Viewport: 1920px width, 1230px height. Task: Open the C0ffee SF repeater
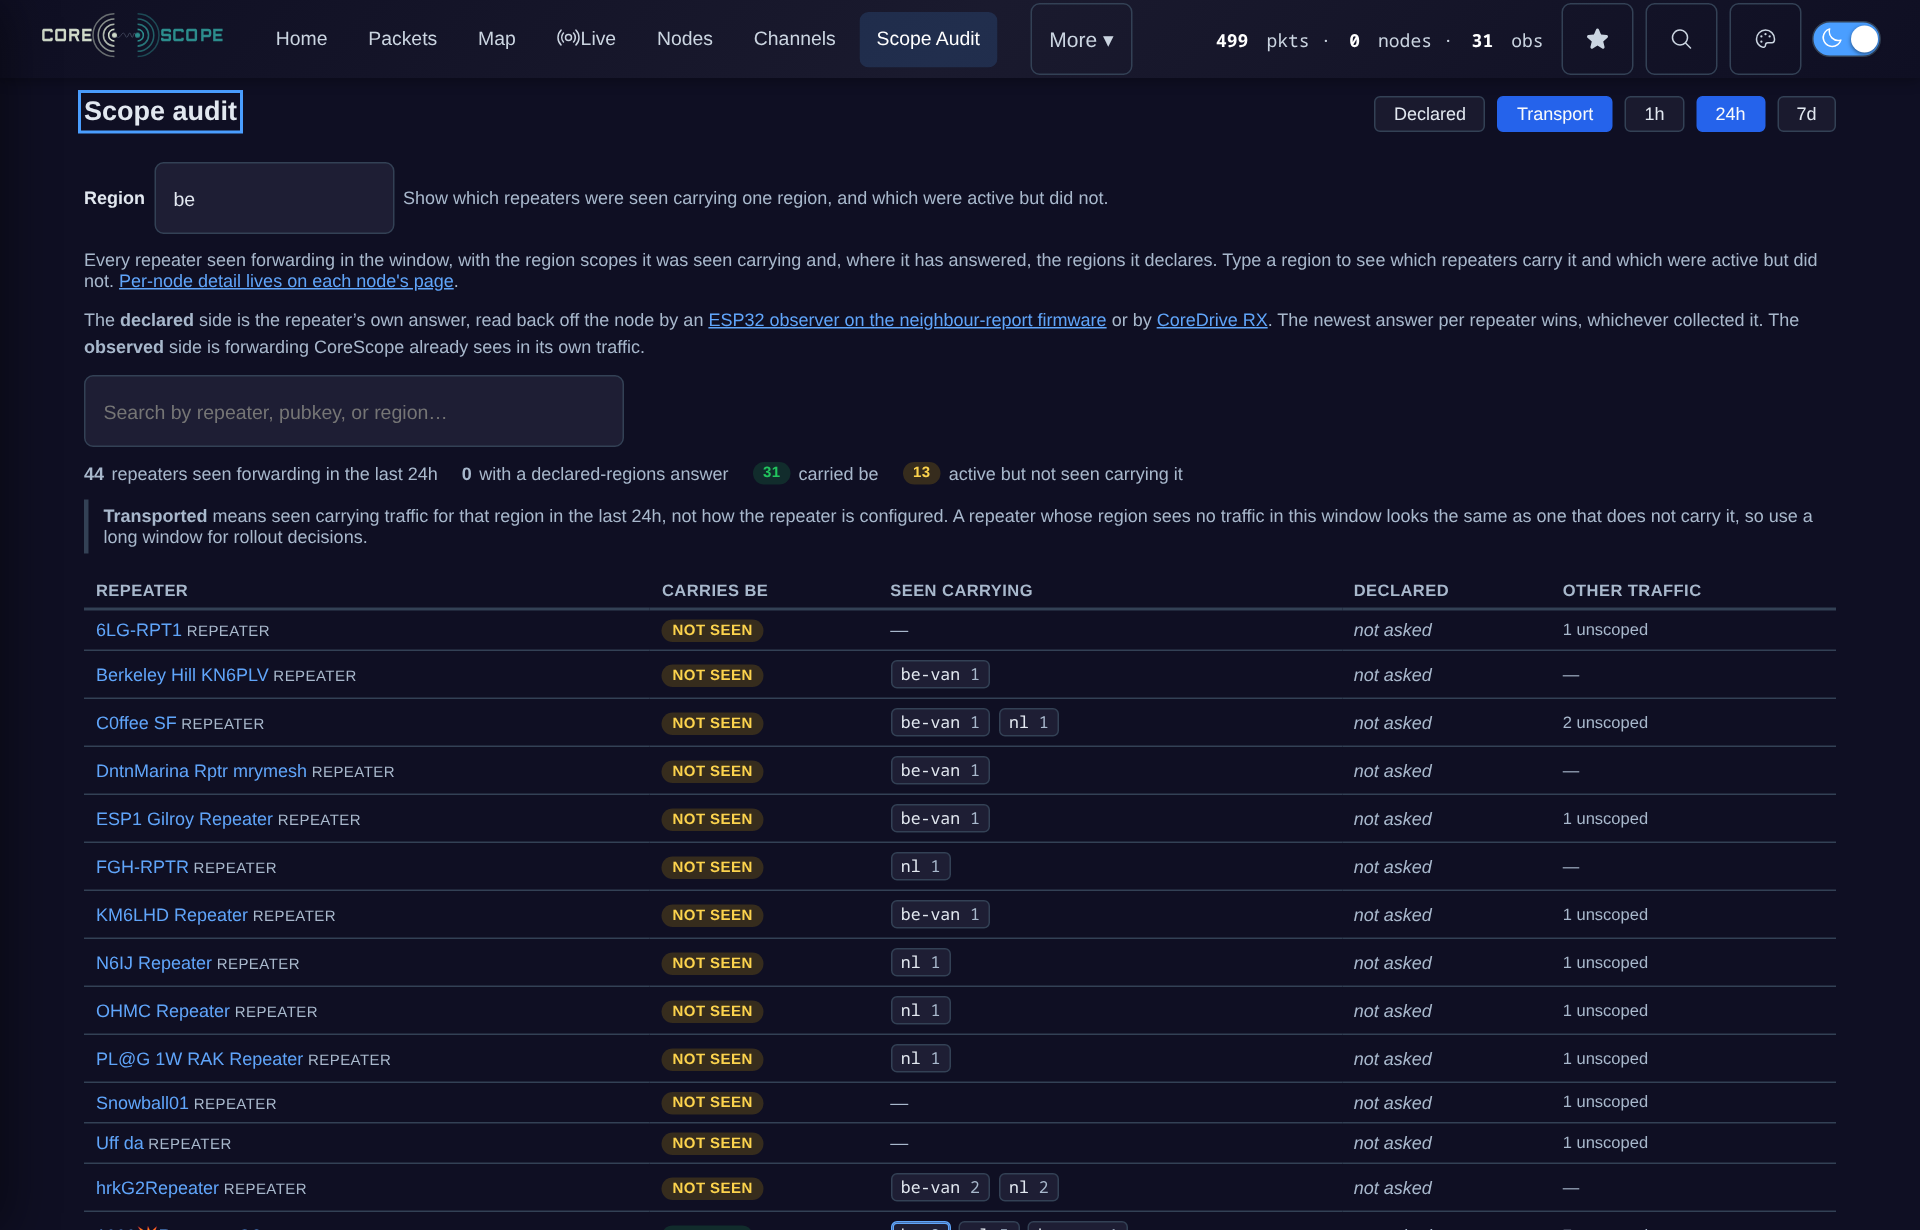click(136, 723)
